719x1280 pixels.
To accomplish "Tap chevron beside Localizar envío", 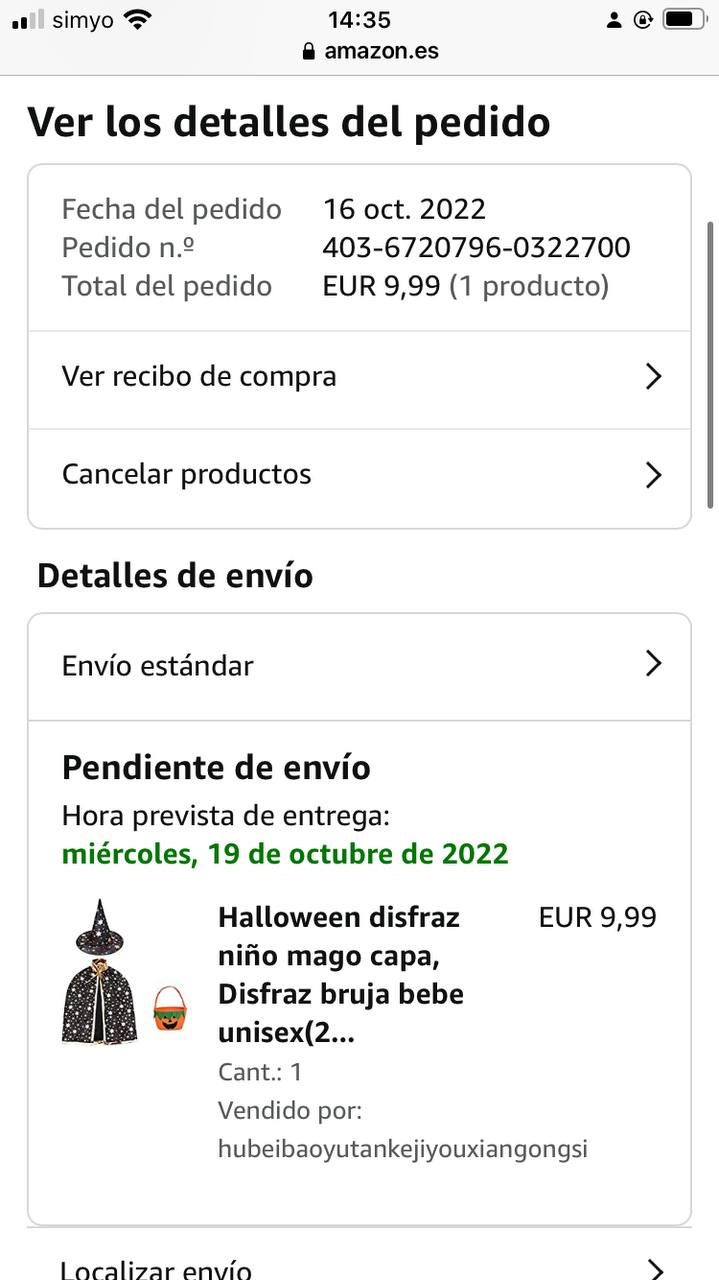I will point(655,1269).
